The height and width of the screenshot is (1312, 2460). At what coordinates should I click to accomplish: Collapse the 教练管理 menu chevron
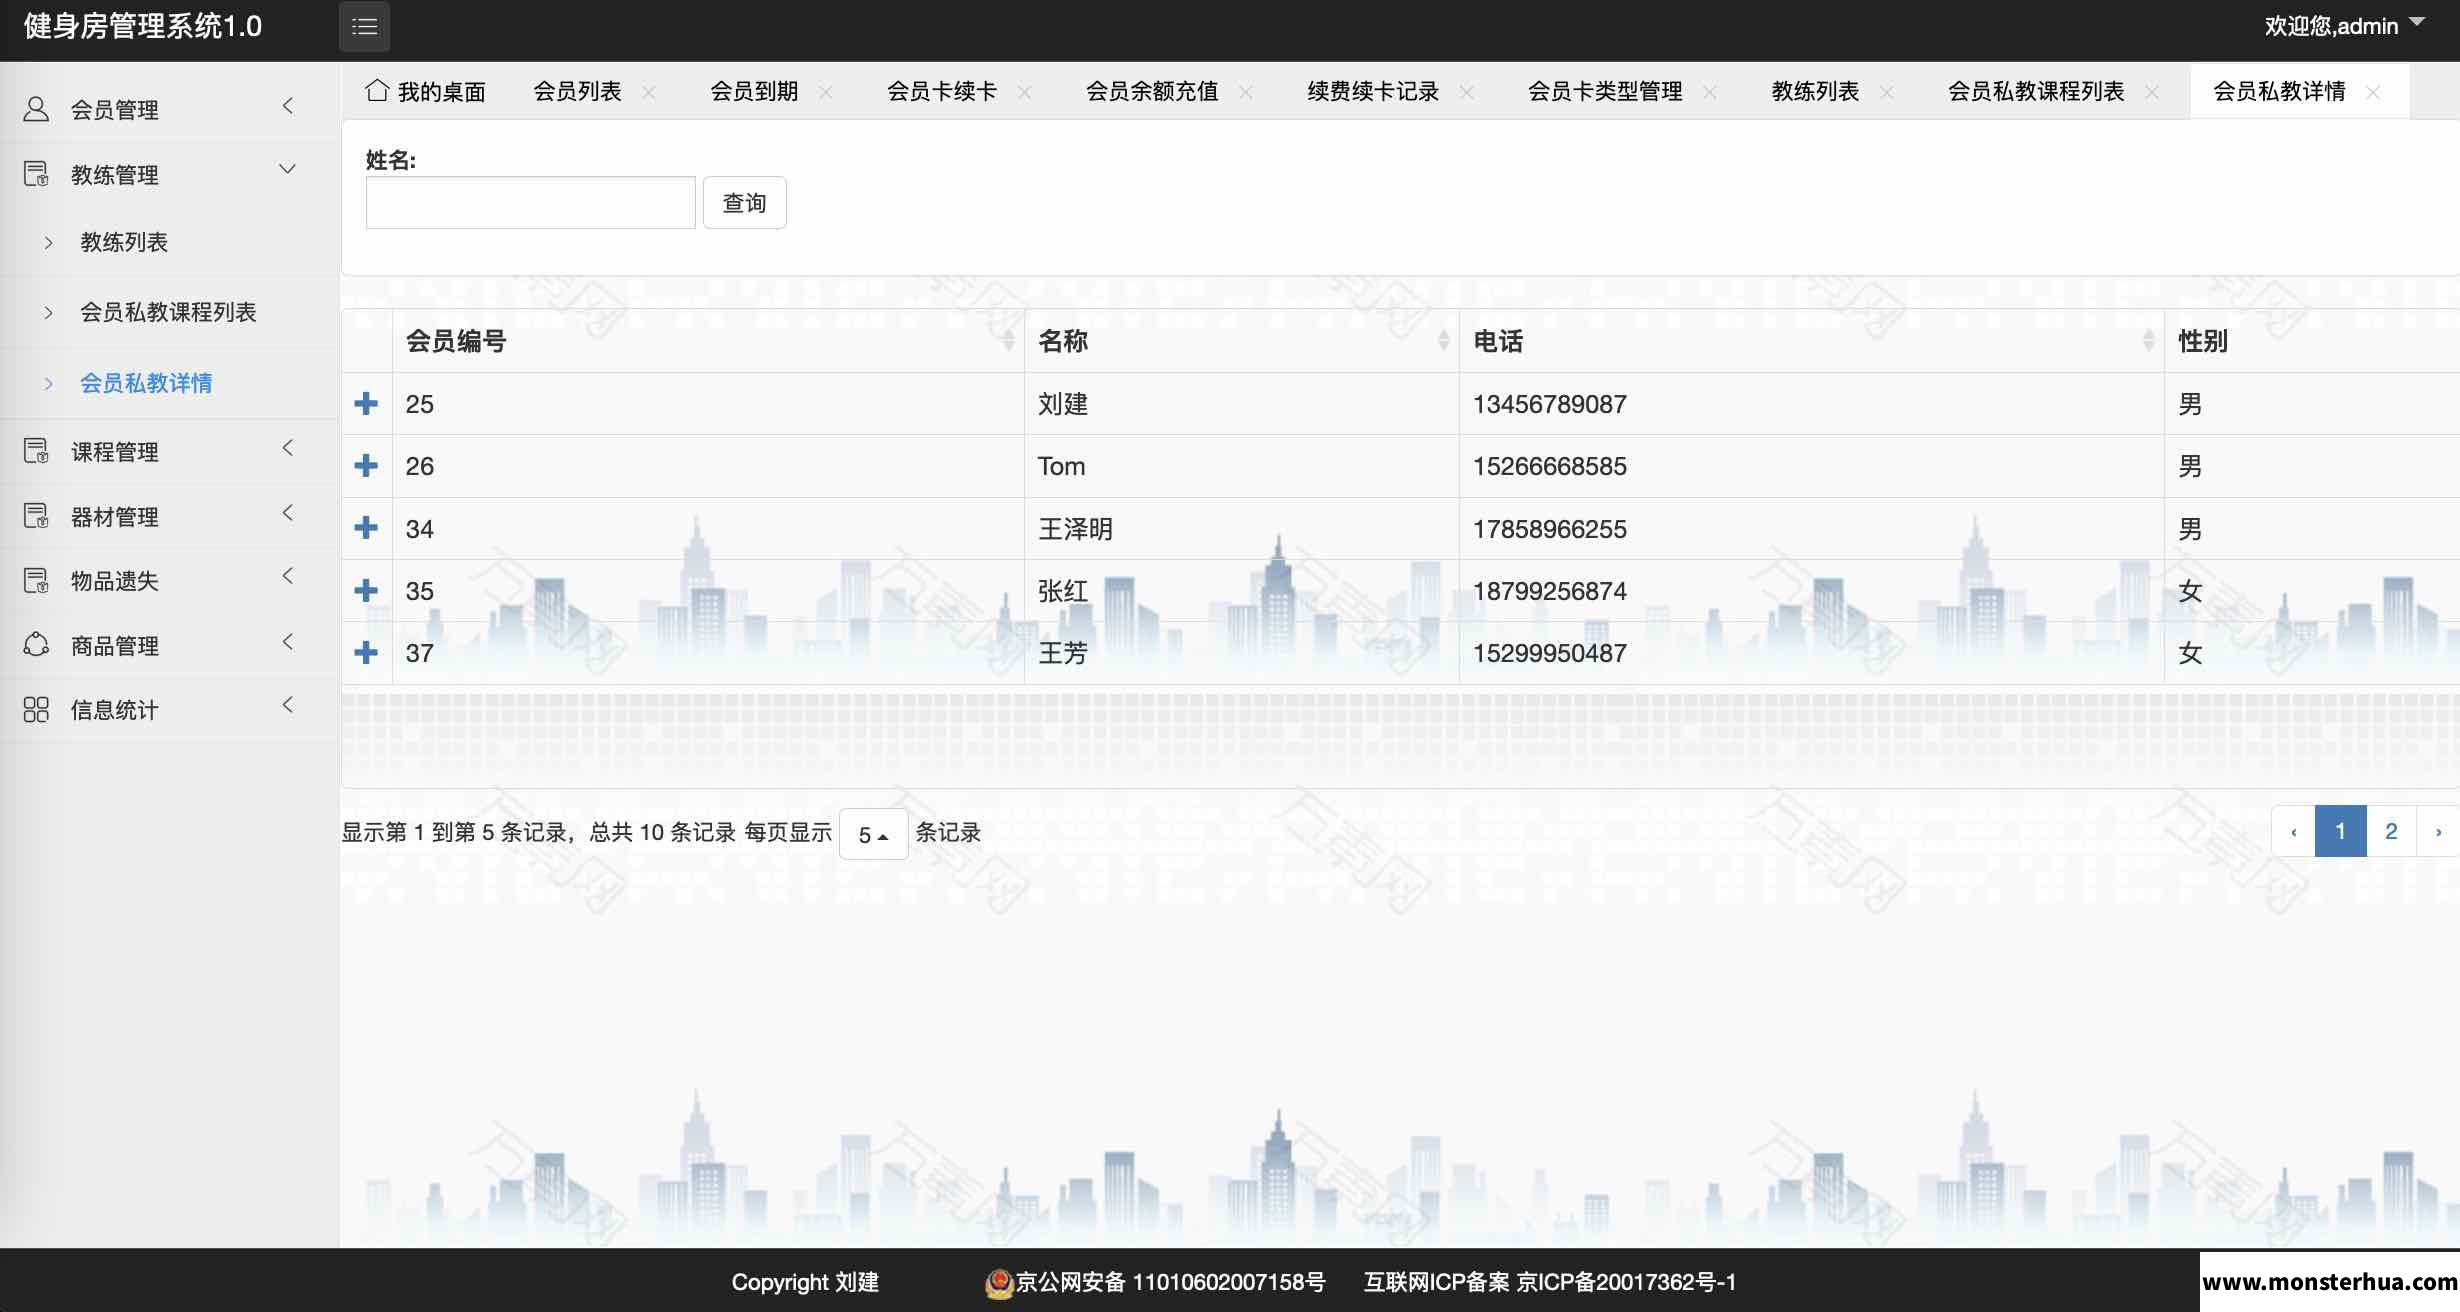pyautogui.click(x=288, y=169)
